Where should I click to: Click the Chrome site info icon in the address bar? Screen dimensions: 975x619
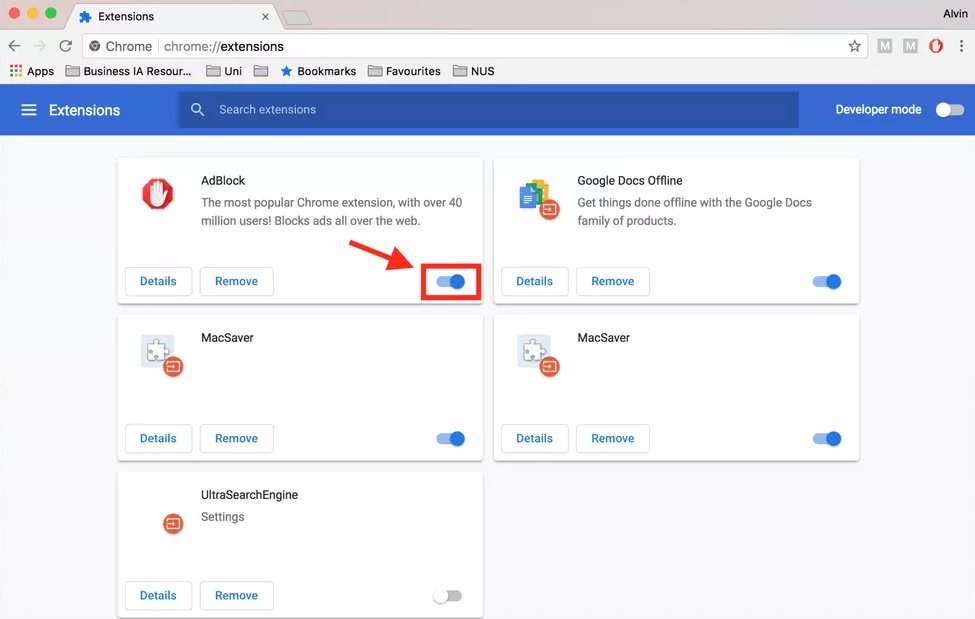tap(95, 46)
